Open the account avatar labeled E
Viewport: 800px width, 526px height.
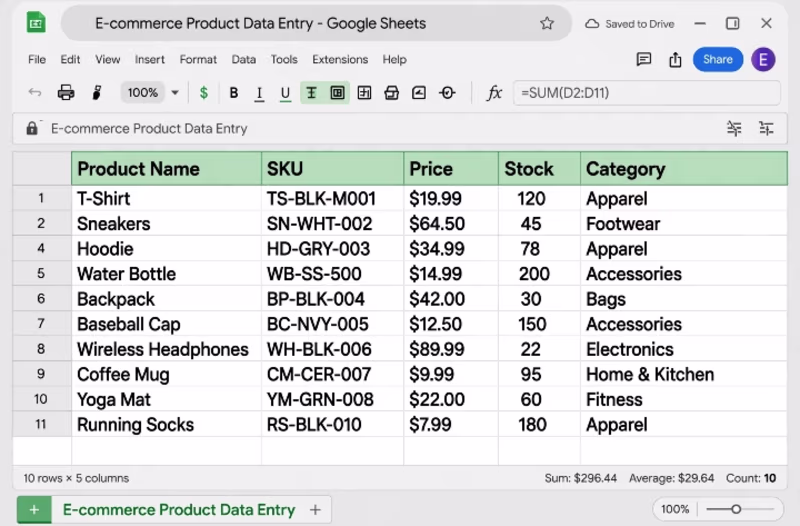pos(763,60)
